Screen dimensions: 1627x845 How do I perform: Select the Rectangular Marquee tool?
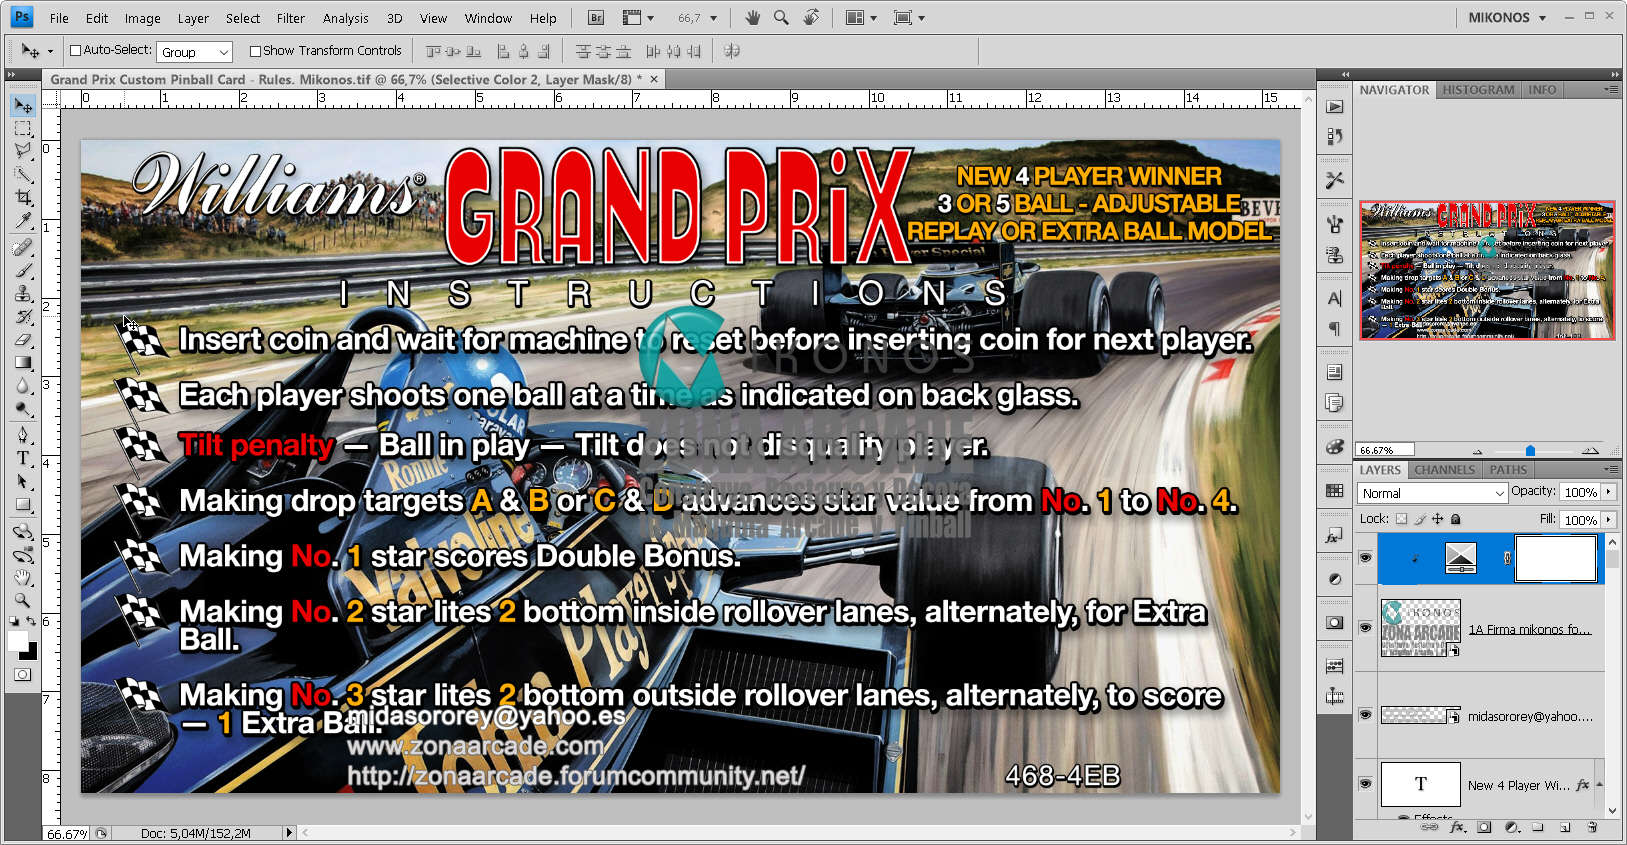(x=22, y=129)
